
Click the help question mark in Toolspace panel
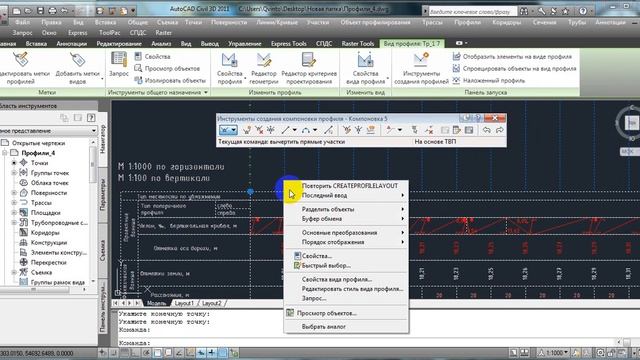pyautogui.click(x=91, y=118)
